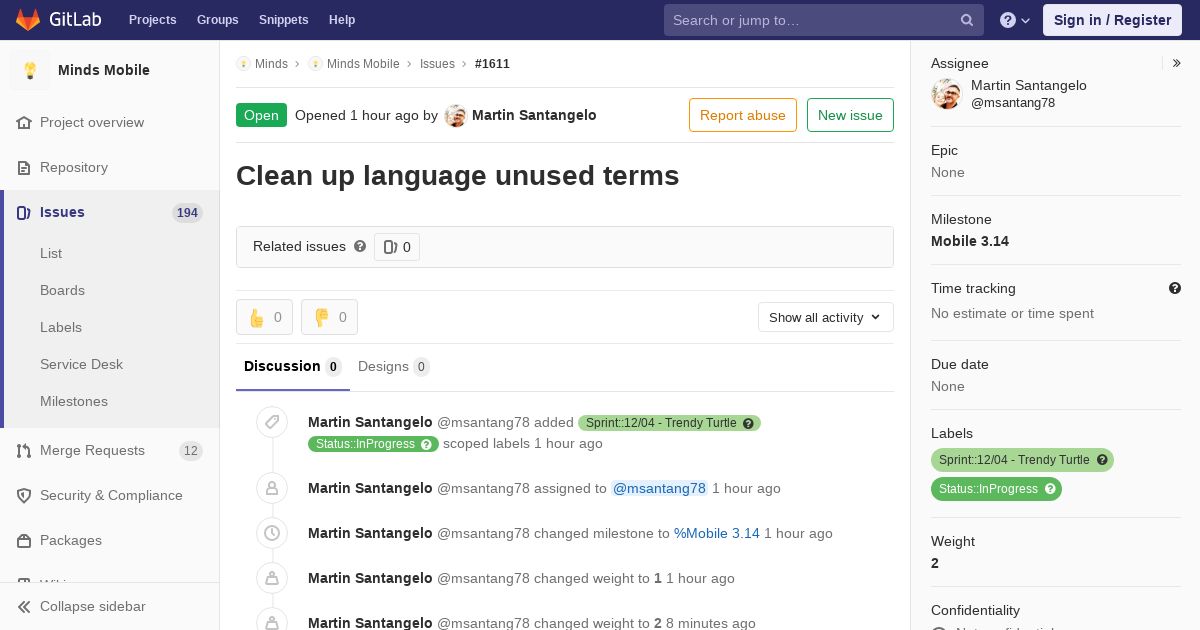
Task: Click Sprint::12/04 - Trendy Turtle sidebar label
Action: [1014, 460]
